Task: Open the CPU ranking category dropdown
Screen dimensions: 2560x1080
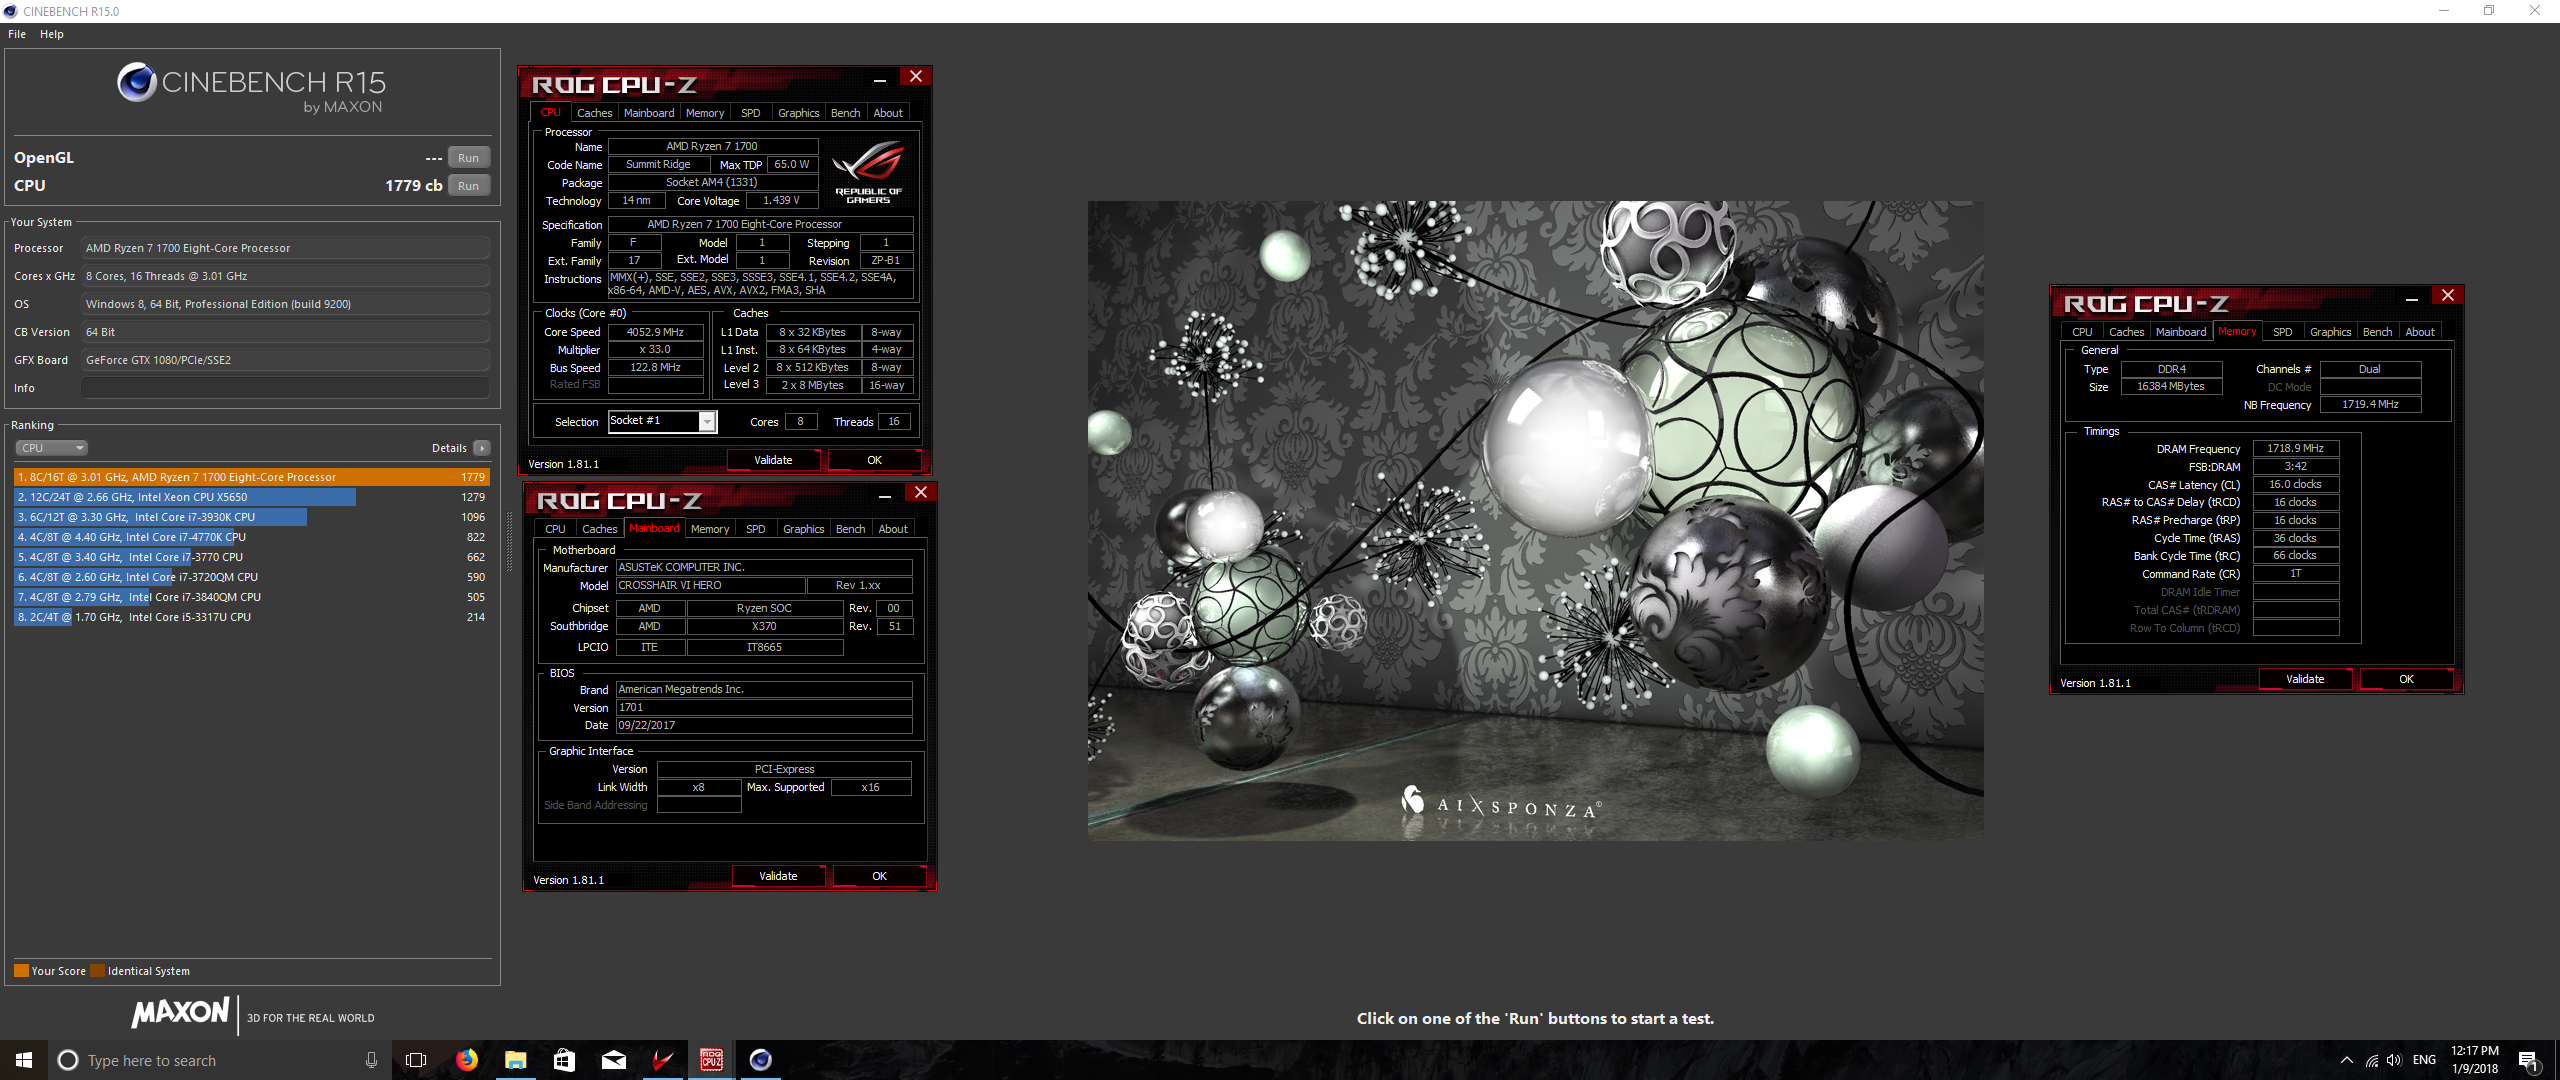Action: pos(52,448)
